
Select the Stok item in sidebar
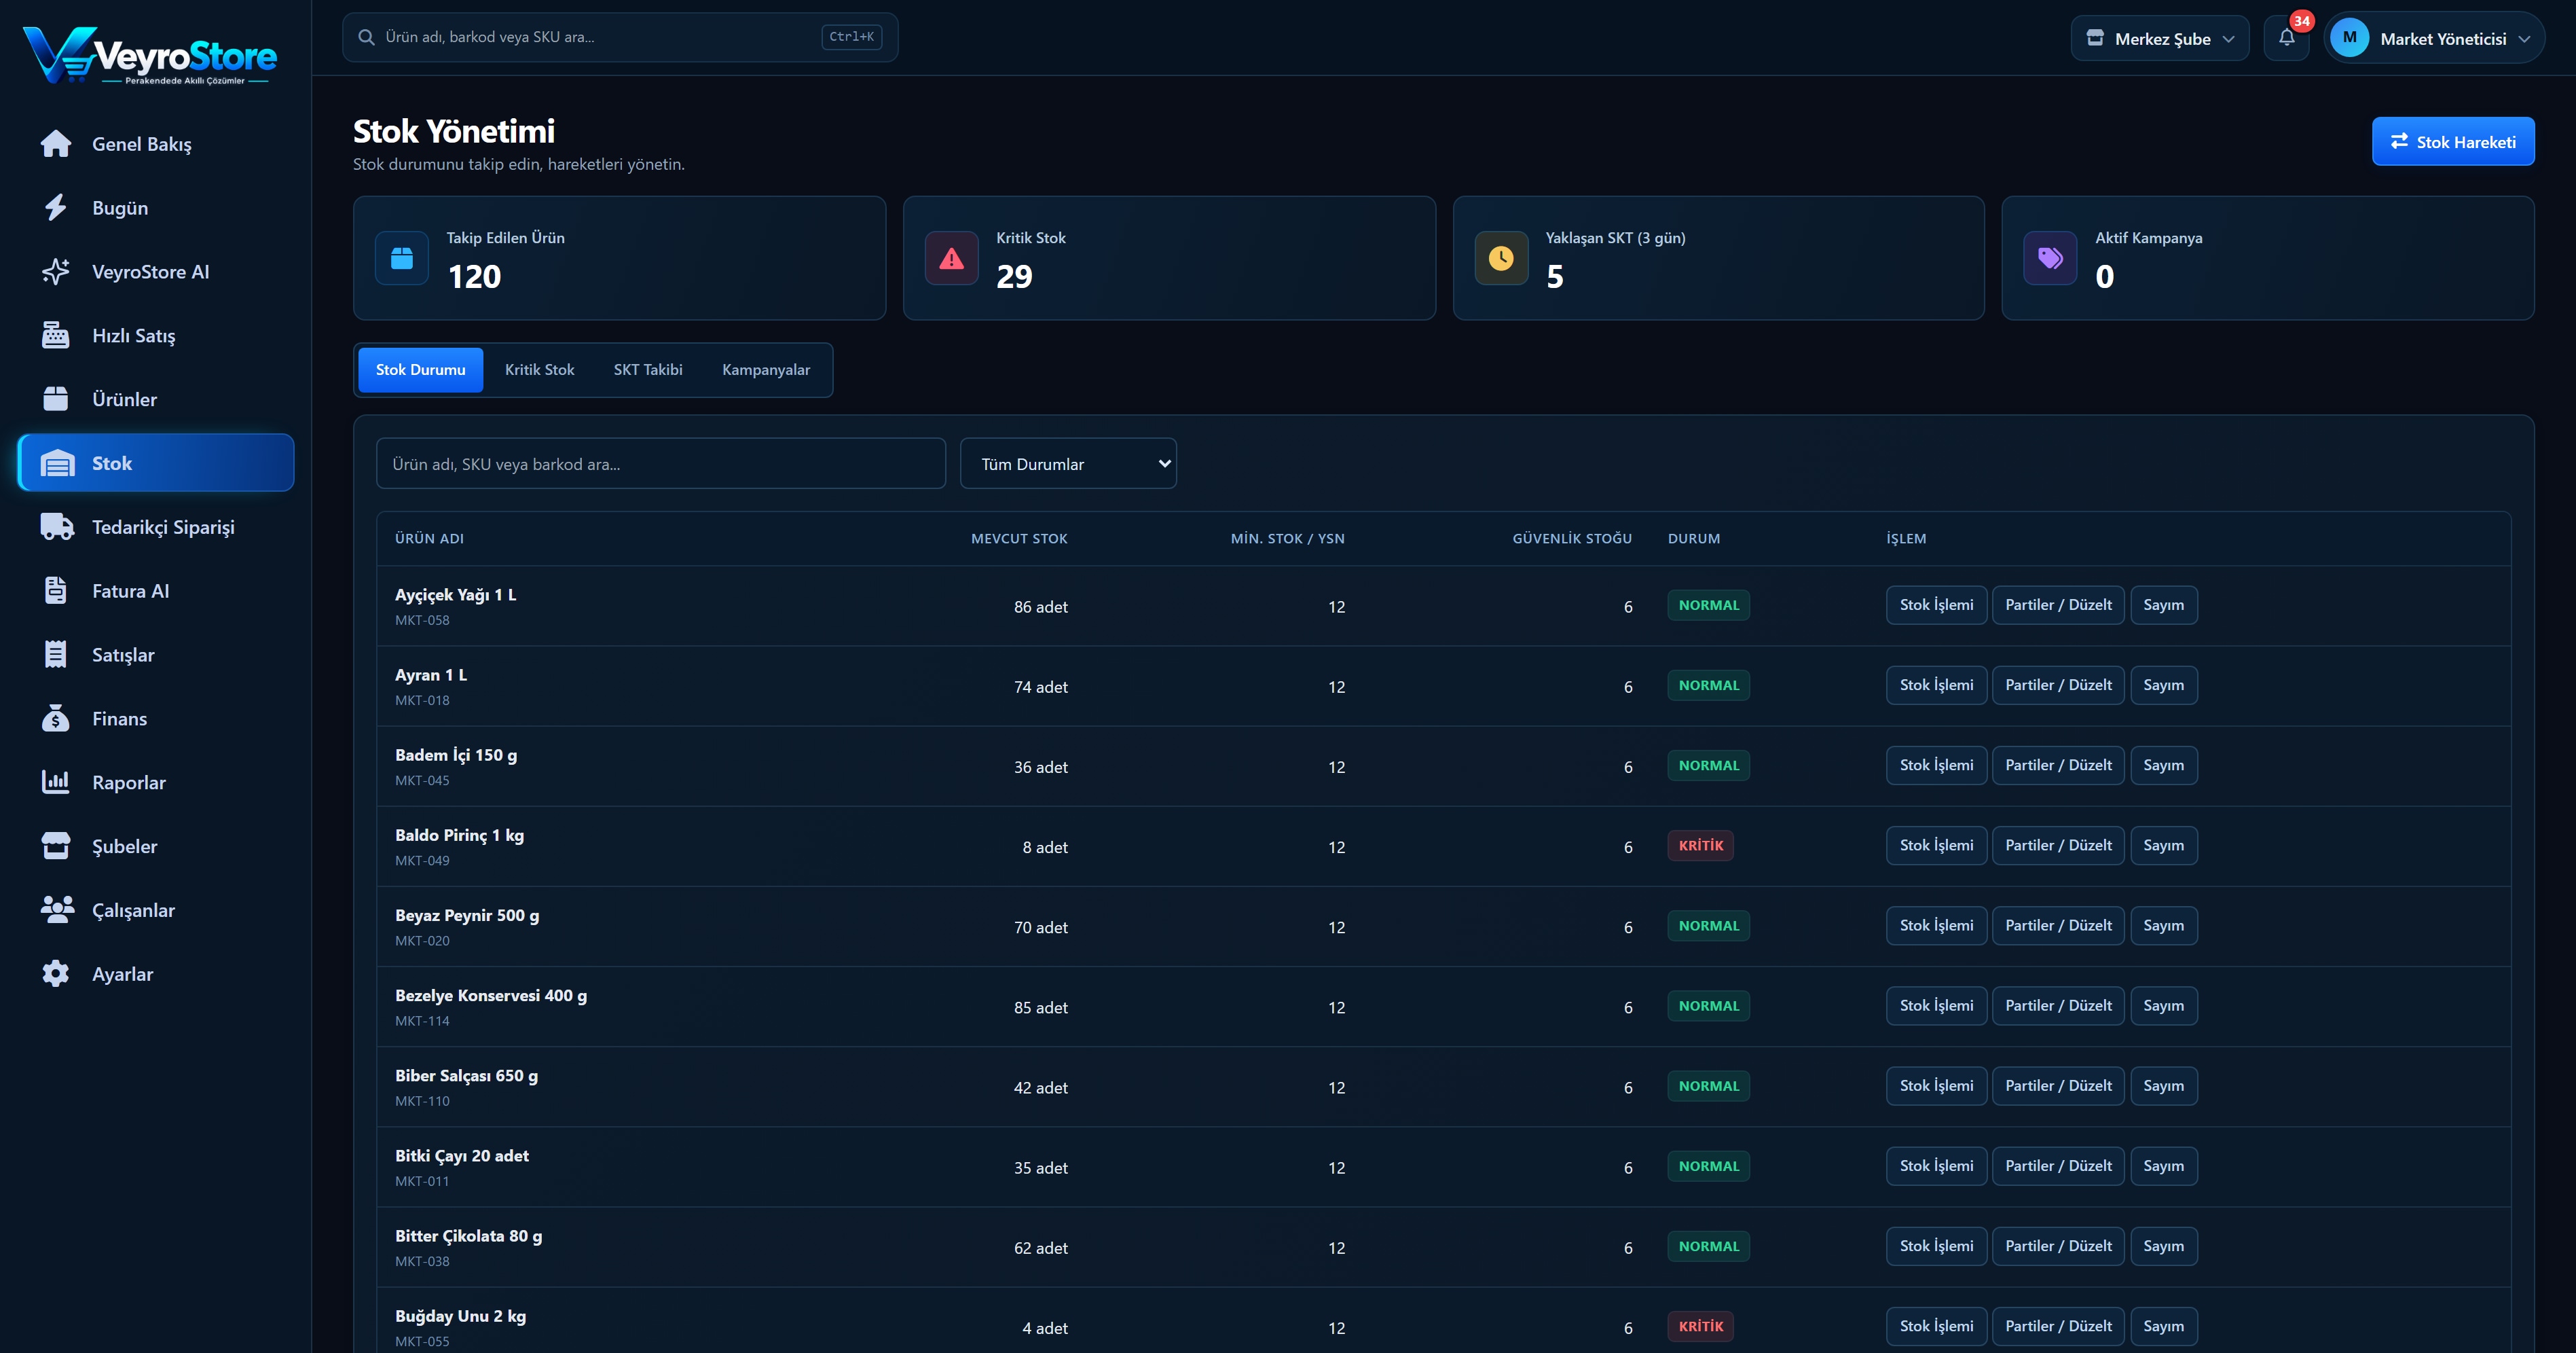156,463
